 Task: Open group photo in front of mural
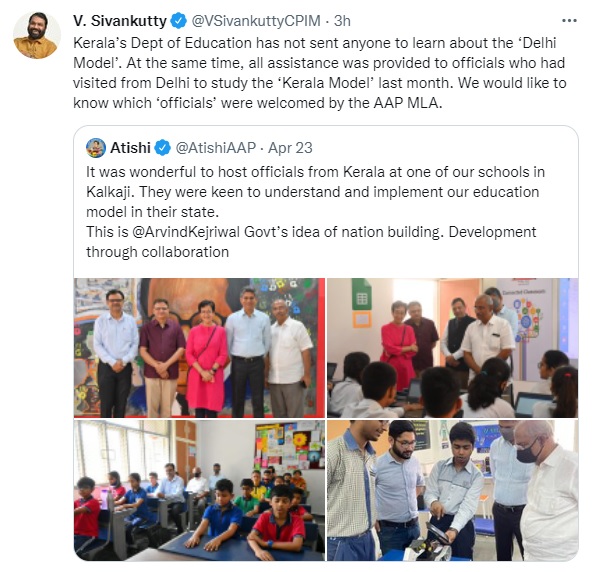tap(199, 348)
